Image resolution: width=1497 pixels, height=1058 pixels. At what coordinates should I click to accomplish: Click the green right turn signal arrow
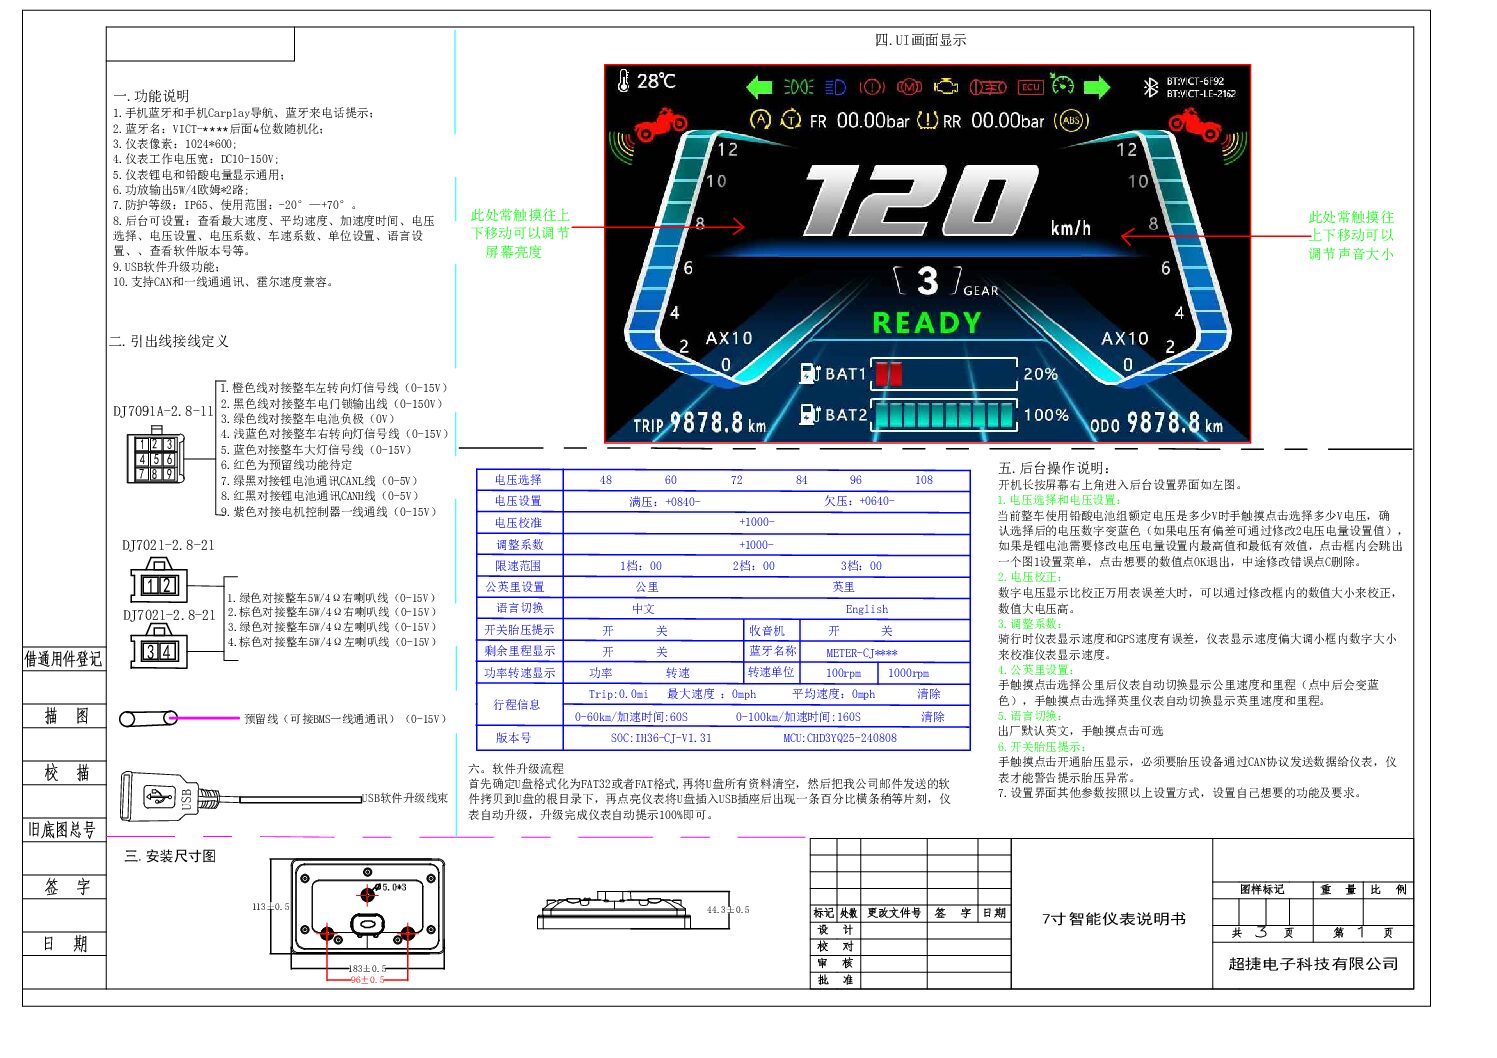(x=1097, y=87)
